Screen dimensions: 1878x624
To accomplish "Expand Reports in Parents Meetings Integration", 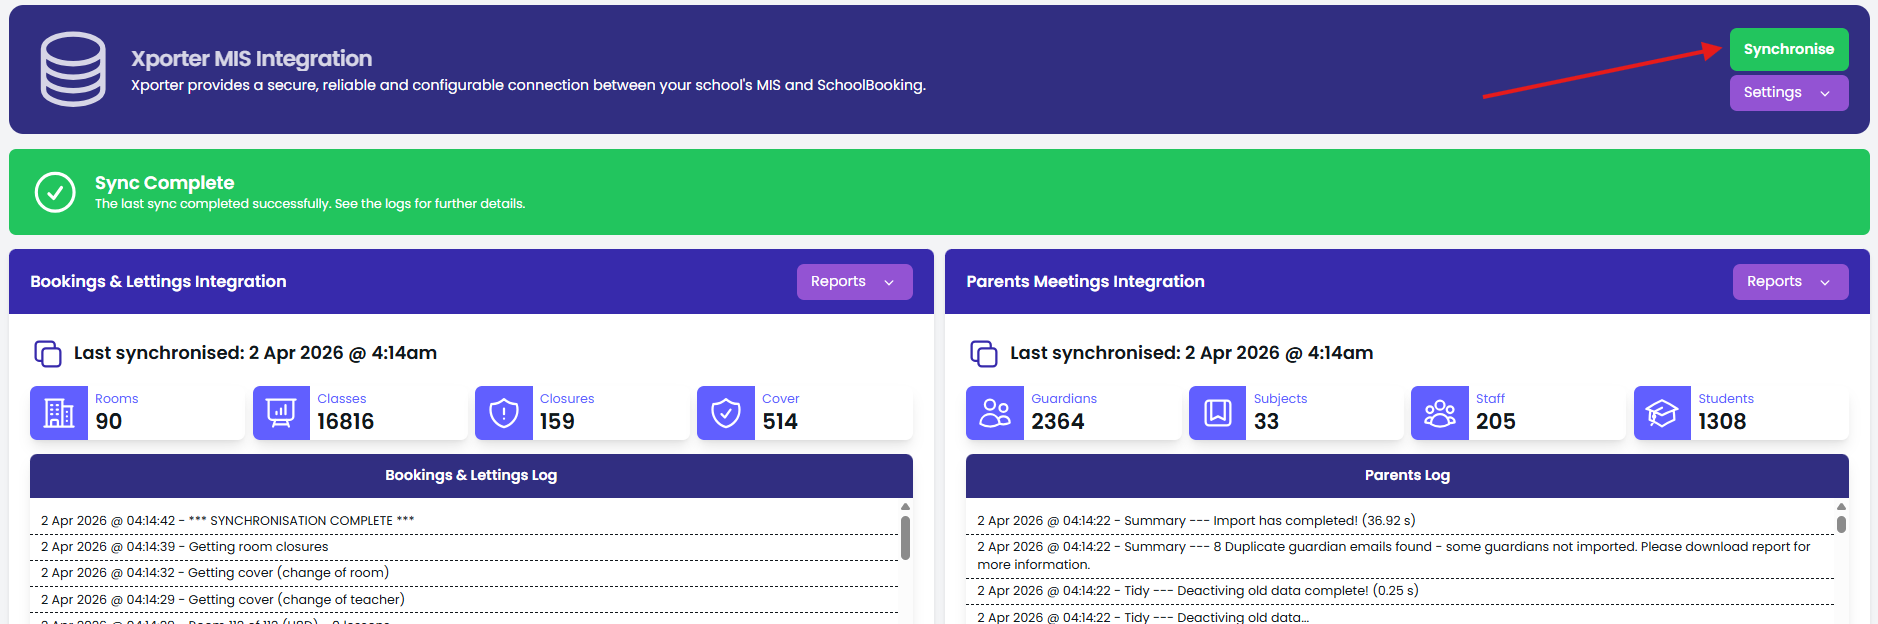I will coord(1790,281).
